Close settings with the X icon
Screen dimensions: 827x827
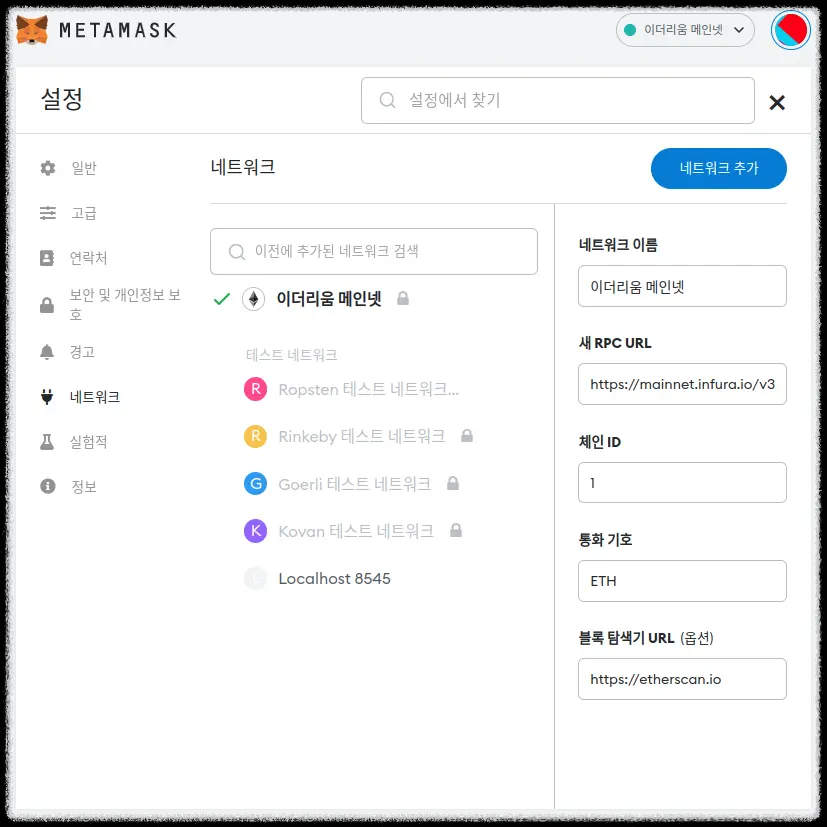pyautogui.click(x=776, y=102)
